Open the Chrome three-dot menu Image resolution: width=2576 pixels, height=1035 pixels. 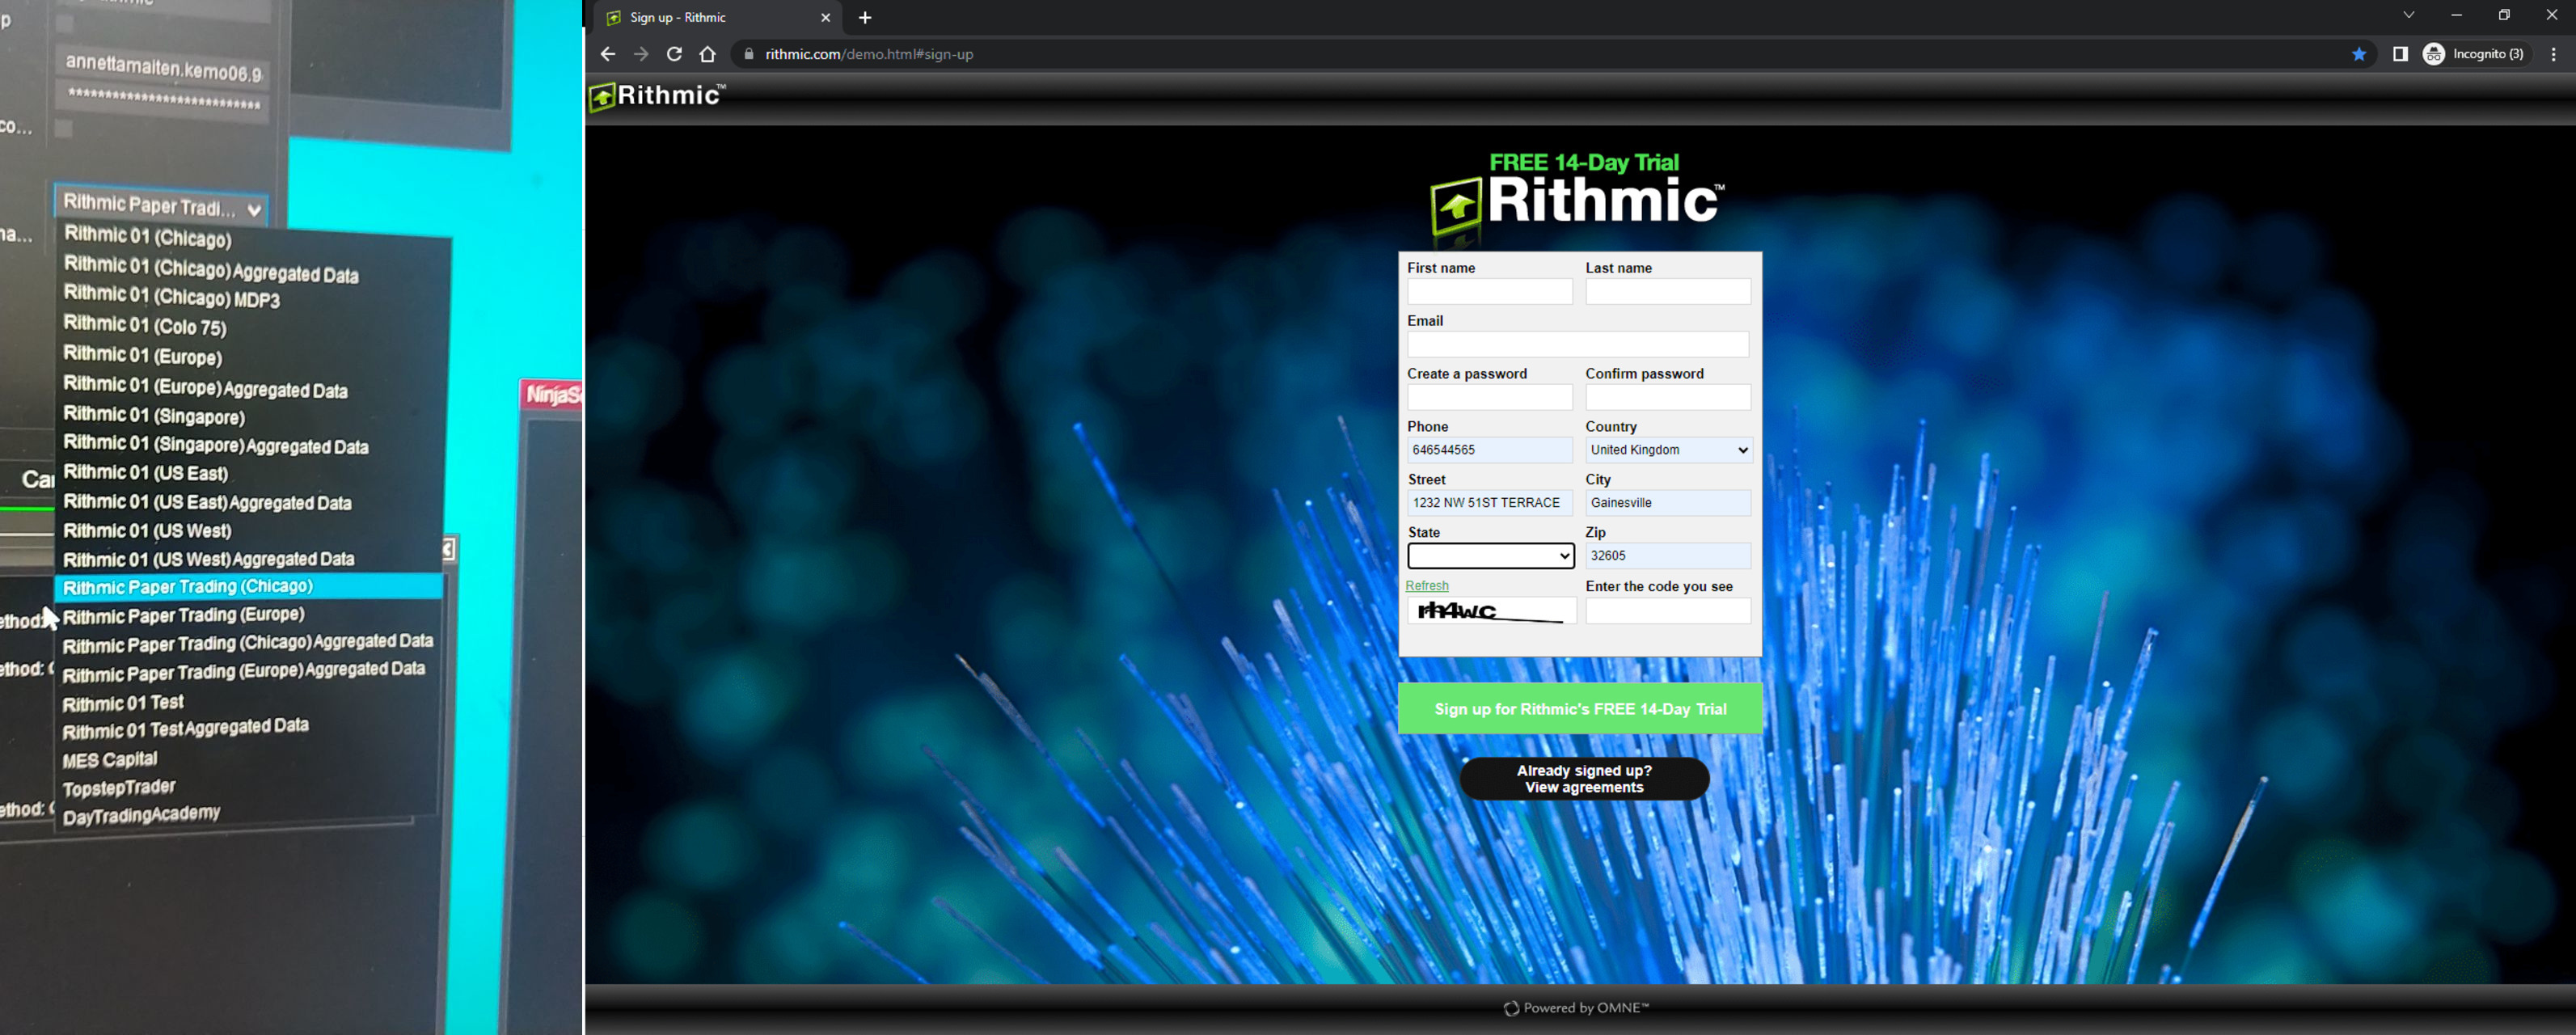tap(2553, 54)
